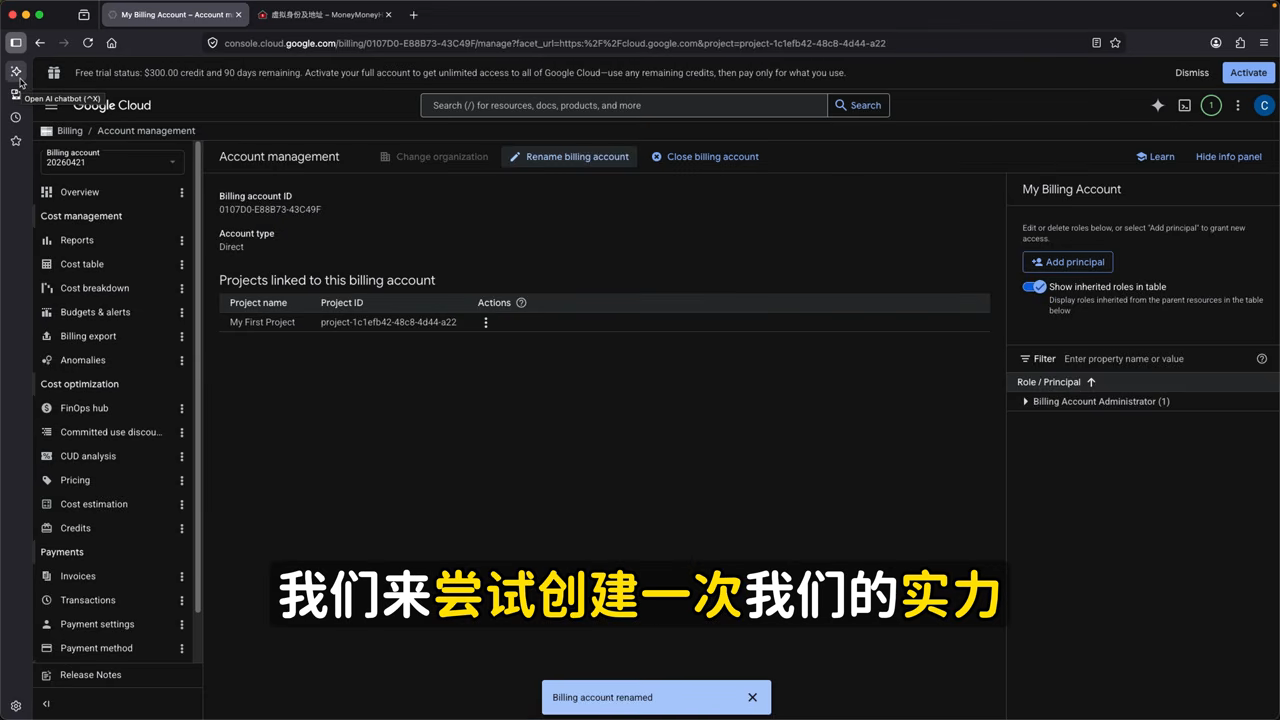Image resolution: width=1280 pixels, height=720 pixels.
Task: Click the Actions column help icon
Action: pos(521,303)
